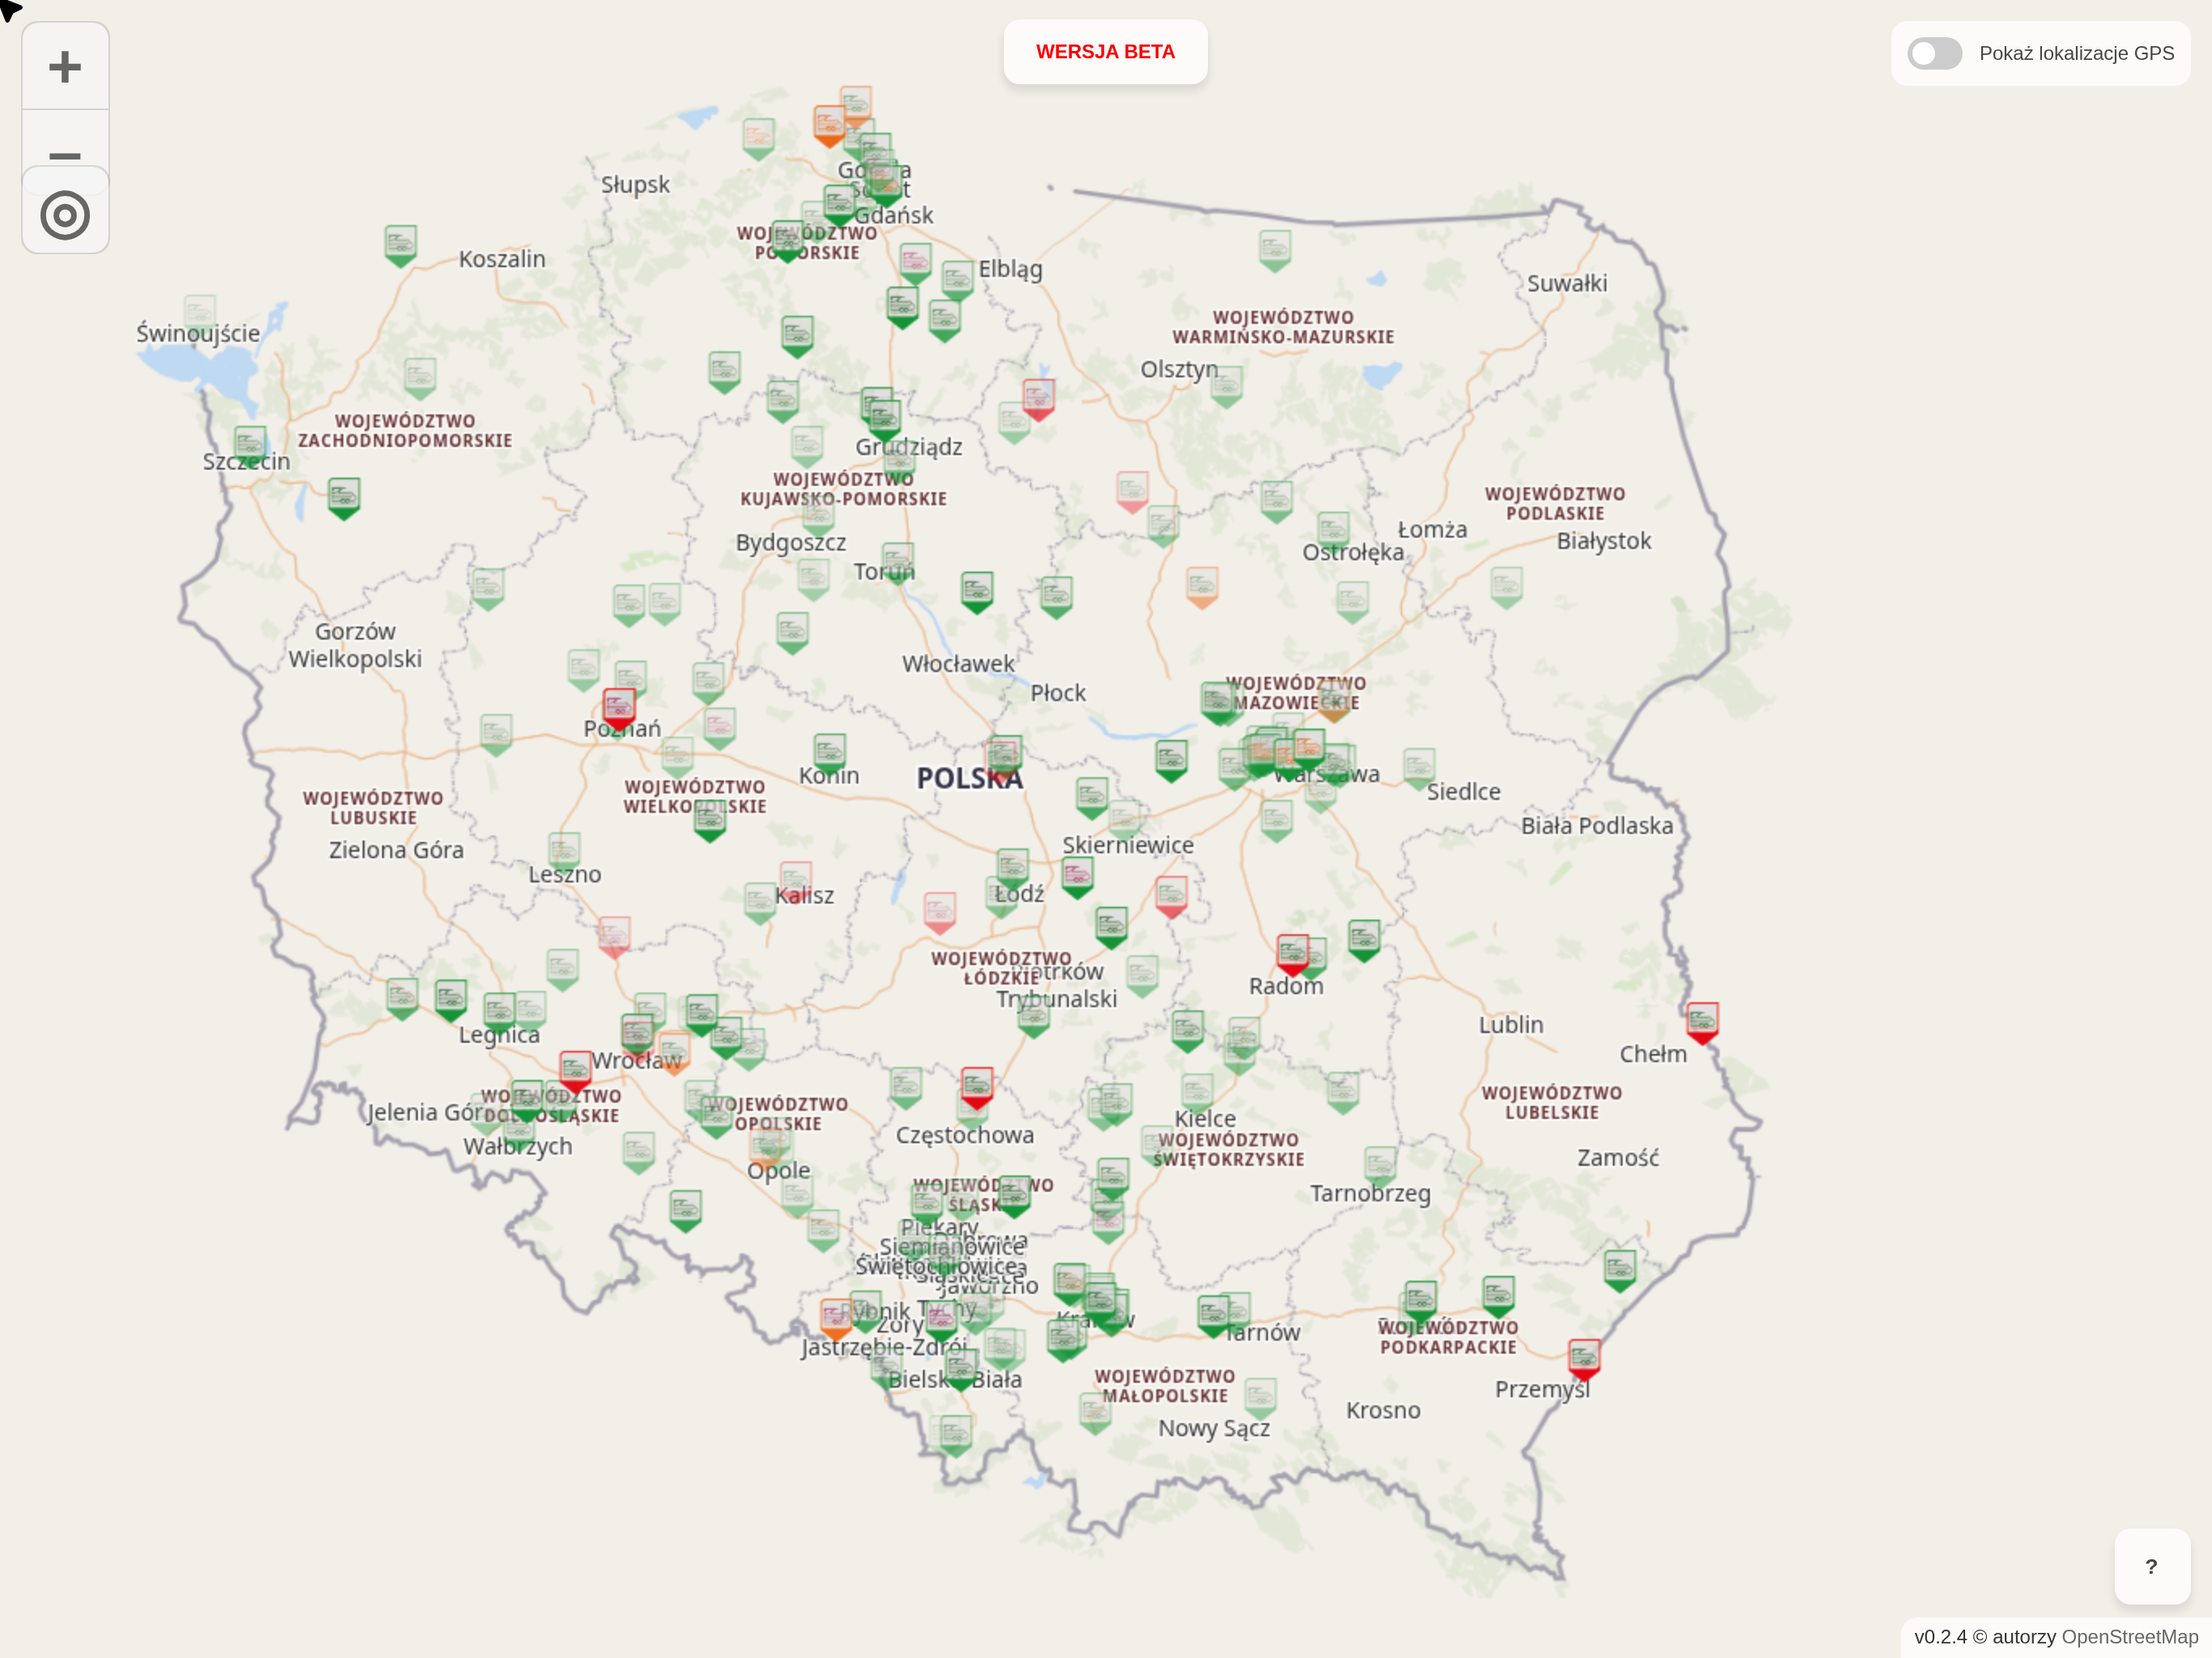Click the red marker near Chełm
The width and height of the screenshot is (2212, 1658).
(x=1702, y=1020)
